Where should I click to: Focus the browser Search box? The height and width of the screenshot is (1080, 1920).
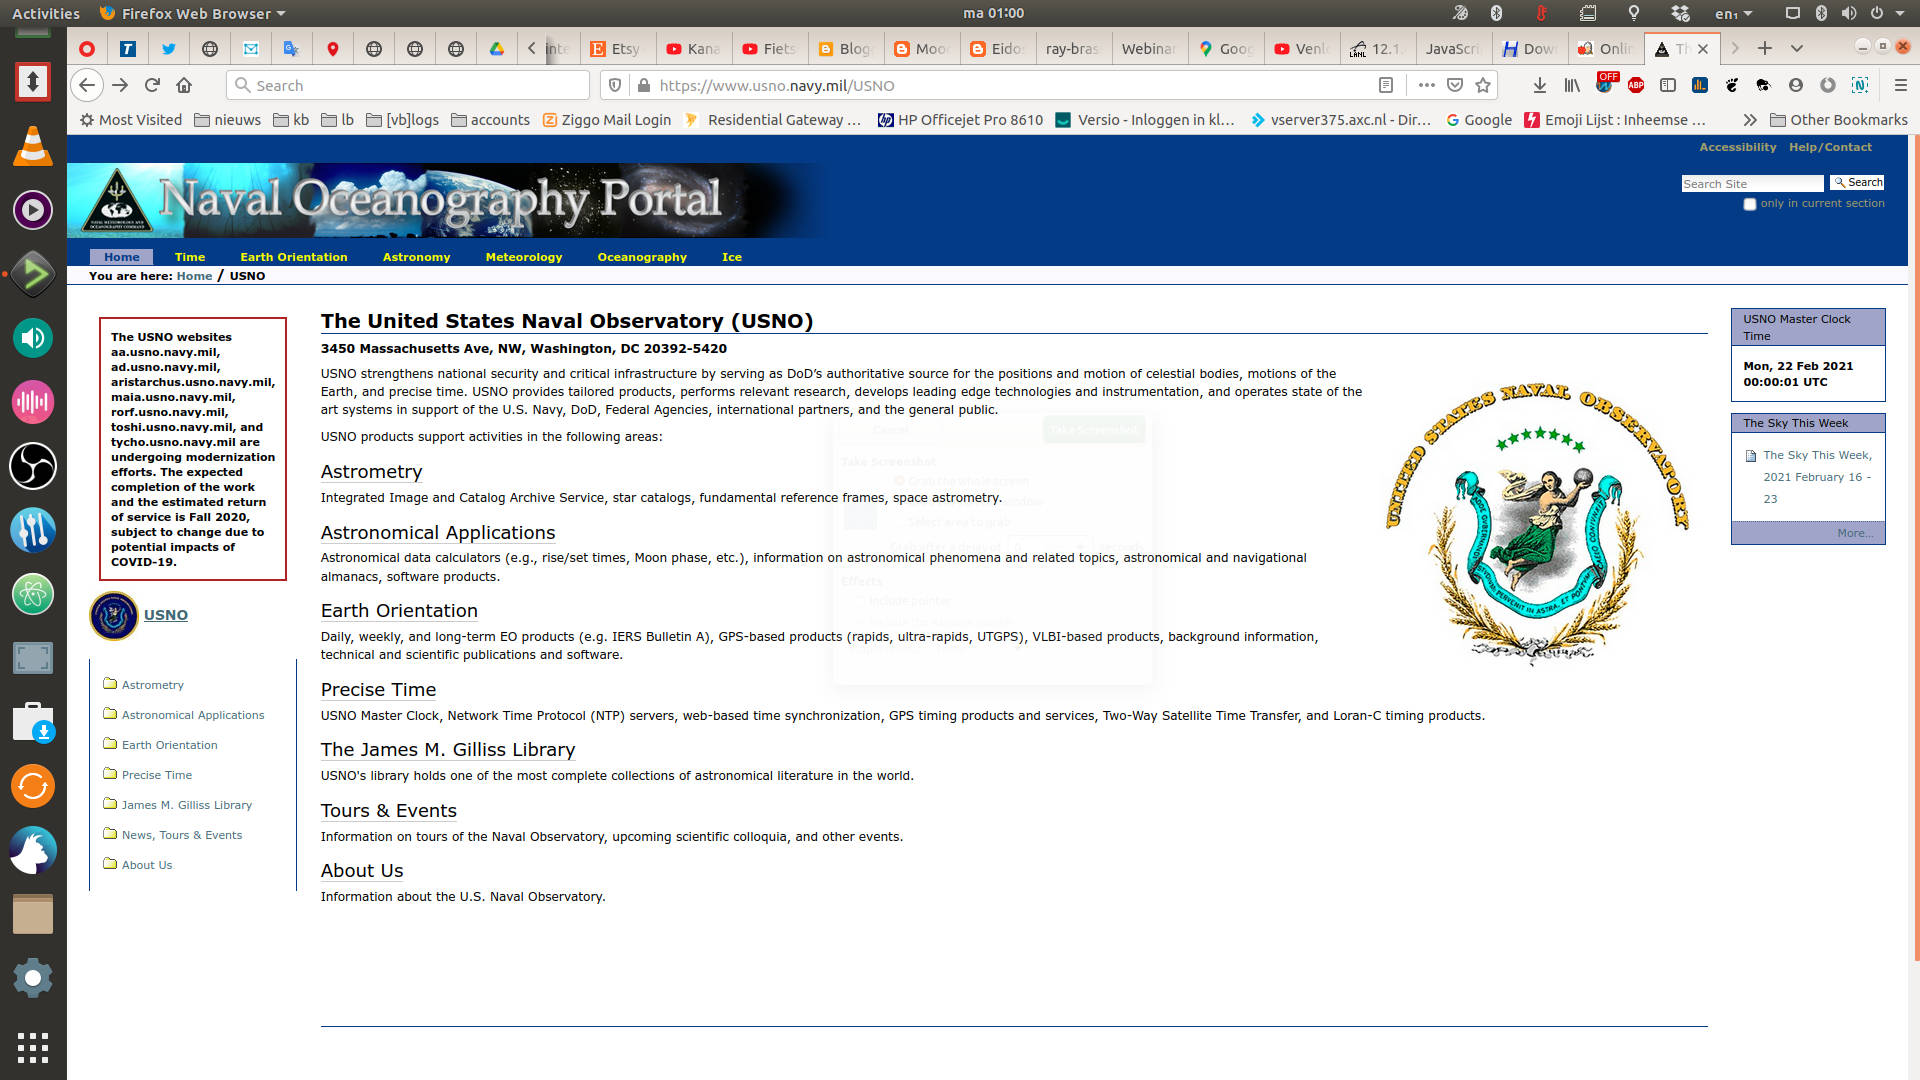click(408, 85)
